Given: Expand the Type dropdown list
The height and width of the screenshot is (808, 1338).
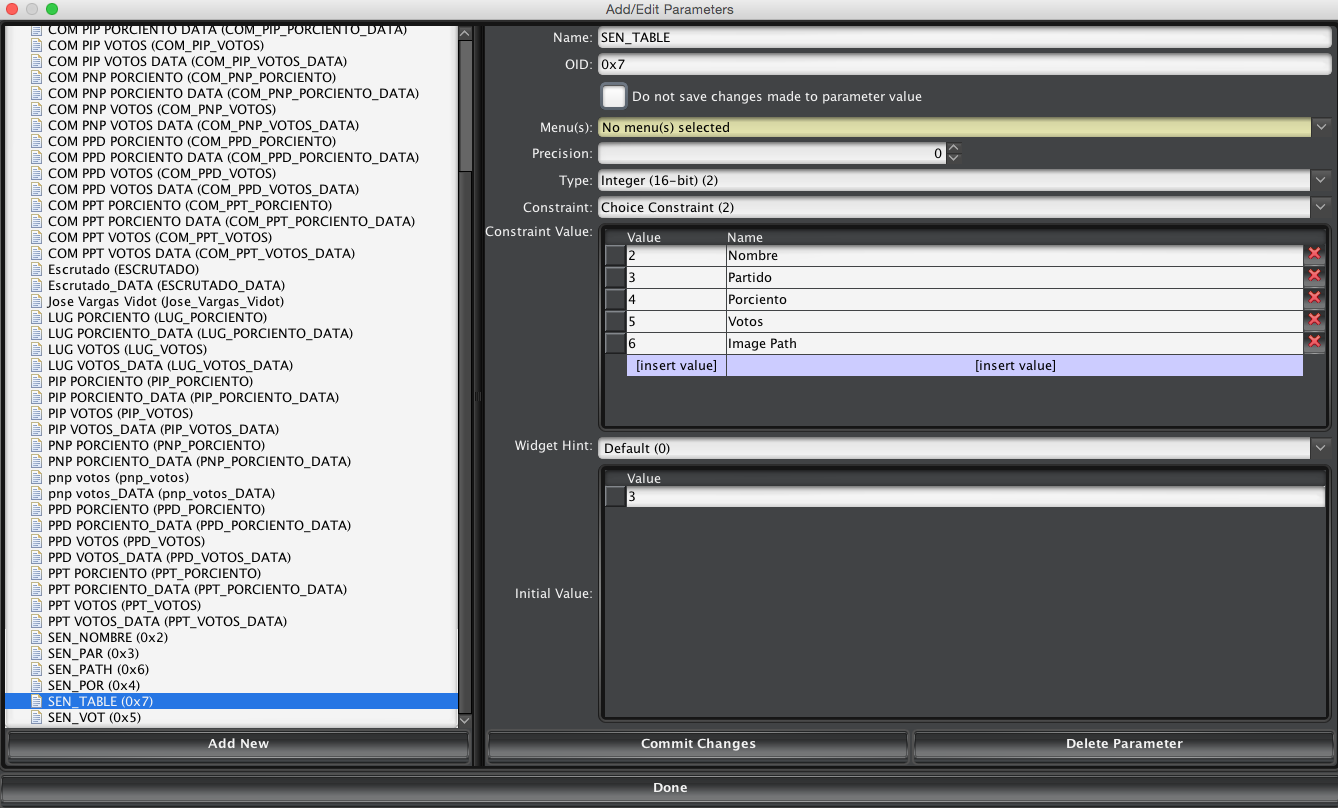Looking at the screenshot, I should 1321,181.
